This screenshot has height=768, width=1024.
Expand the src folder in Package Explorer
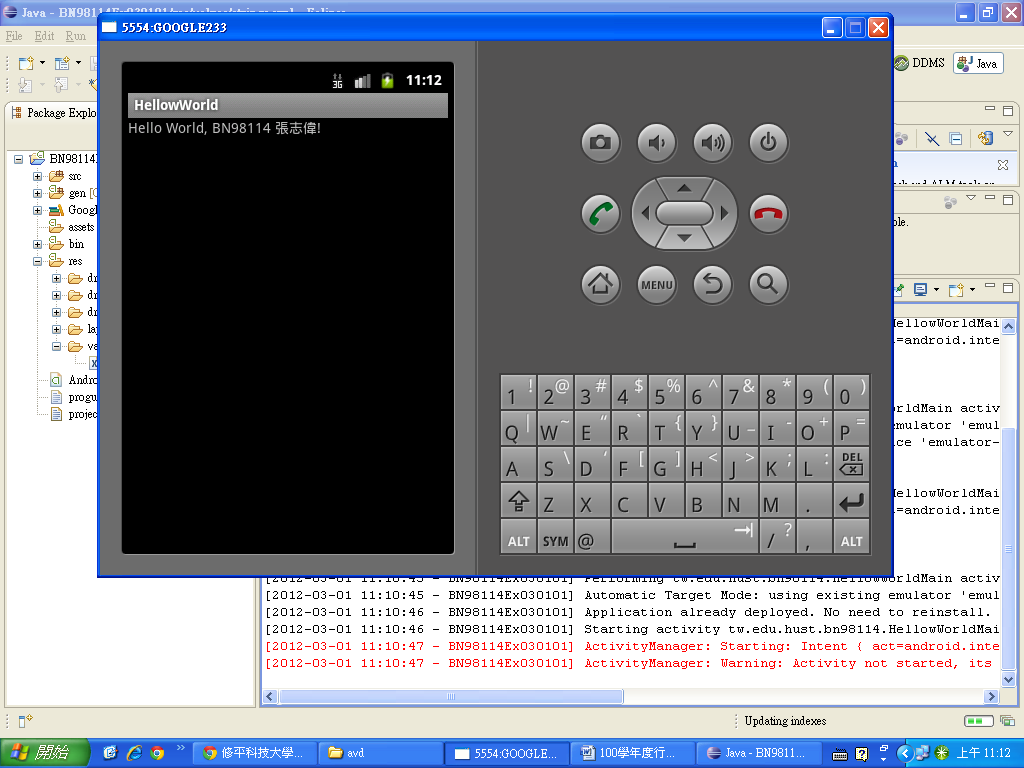pos(38,176)
